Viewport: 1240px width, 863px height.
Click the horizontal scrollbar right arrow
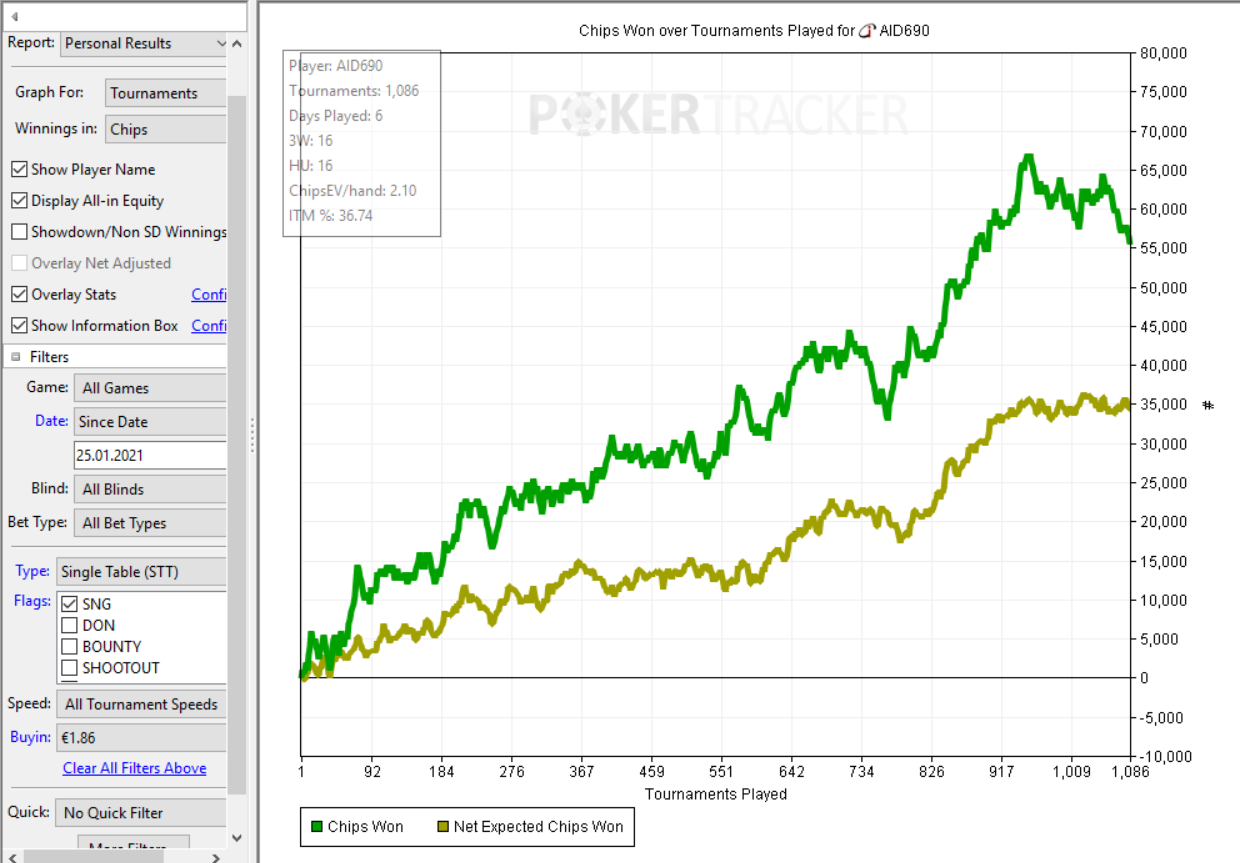(x=216, y=857)
